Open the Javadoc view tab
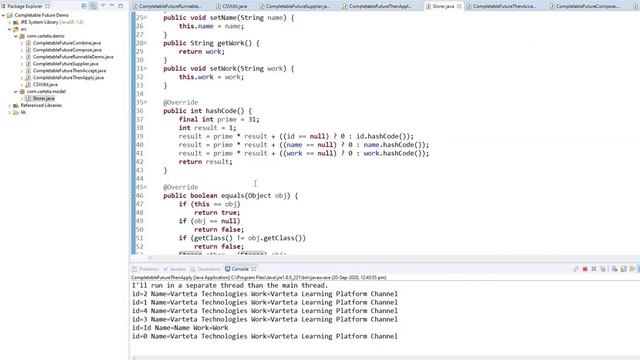This screenshot has width=640, height=360. (174, 269)
